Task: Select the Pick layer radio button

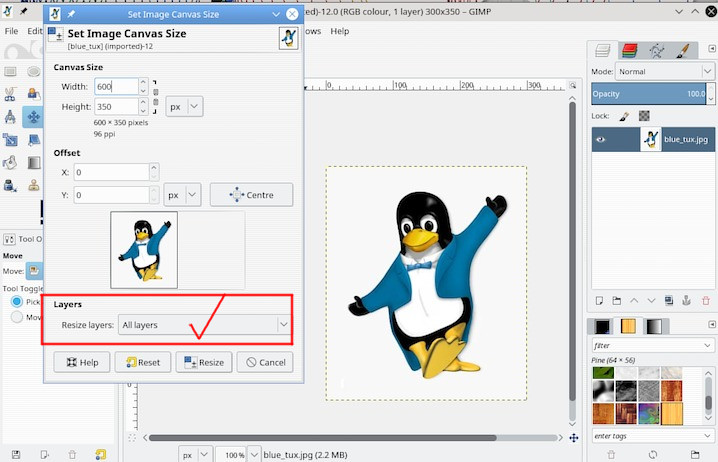Action: (x=17, y=301)
